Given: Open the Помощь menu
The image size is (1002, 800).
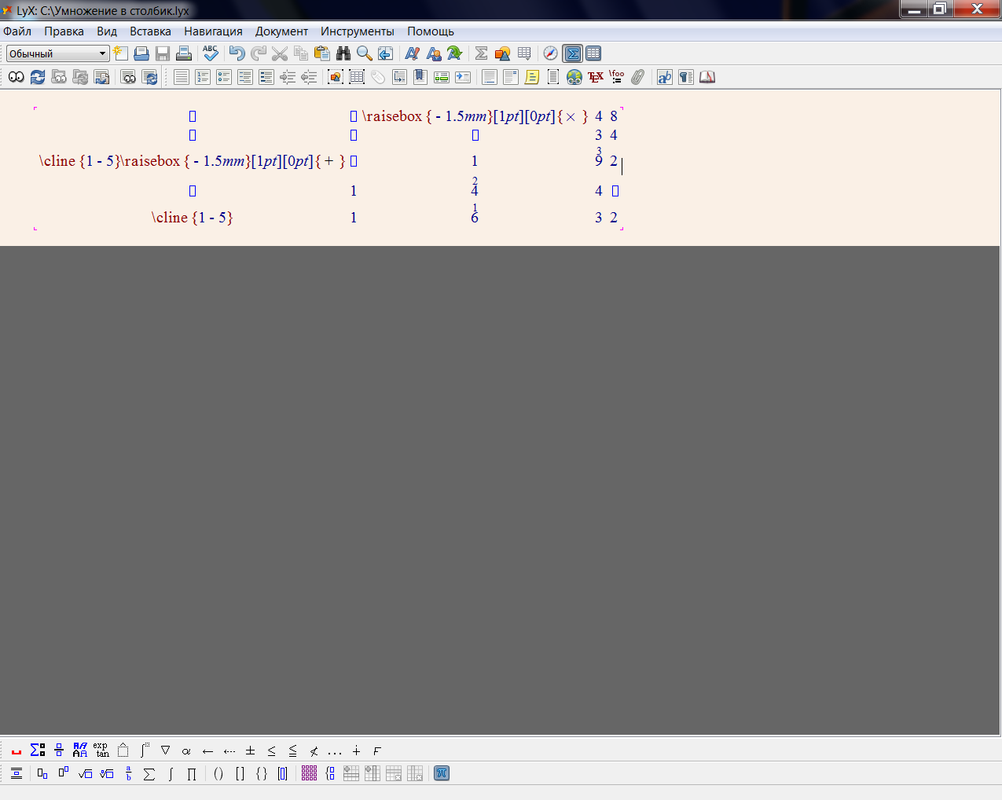Looking at the screenshot, I should (x=431, y=31).
